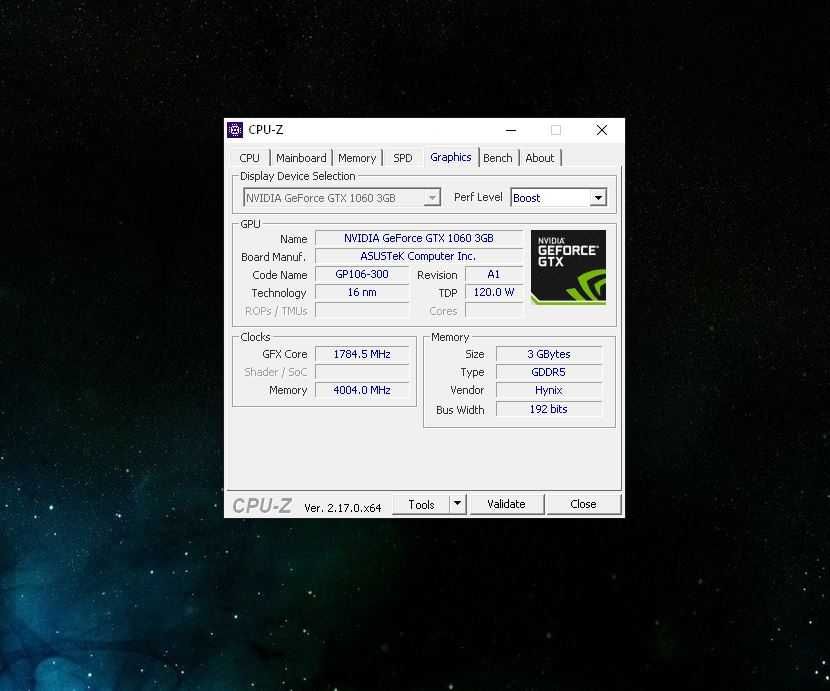This screenshot has width=830, height=691.
Task: Click the Hynix vendor value
Action: pos(549,390)
